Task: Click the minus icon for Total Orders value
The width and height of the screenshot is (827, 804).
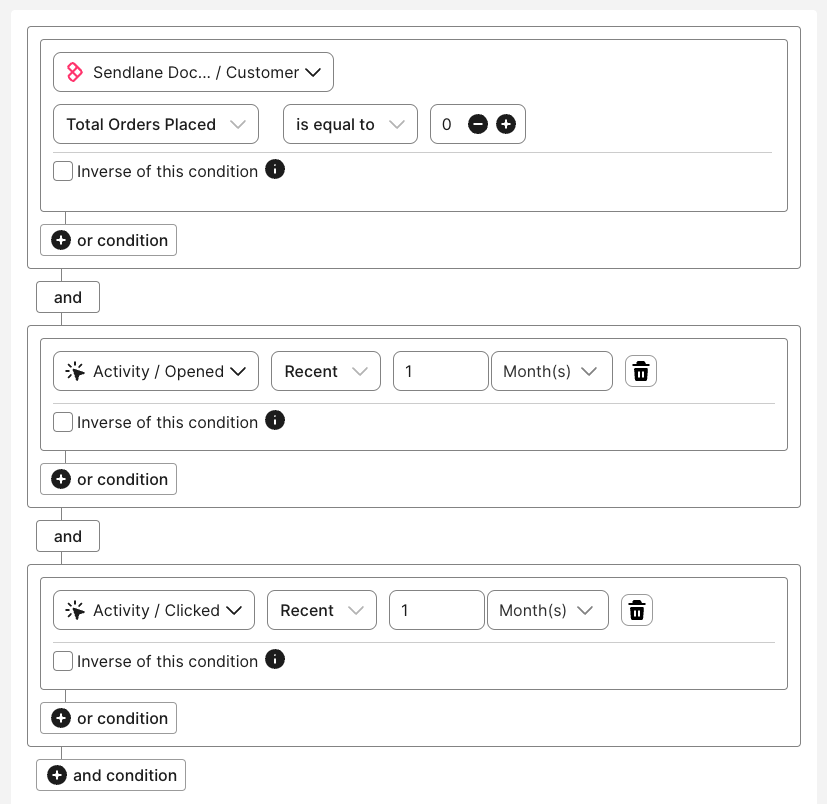Action: pos(478,124)
